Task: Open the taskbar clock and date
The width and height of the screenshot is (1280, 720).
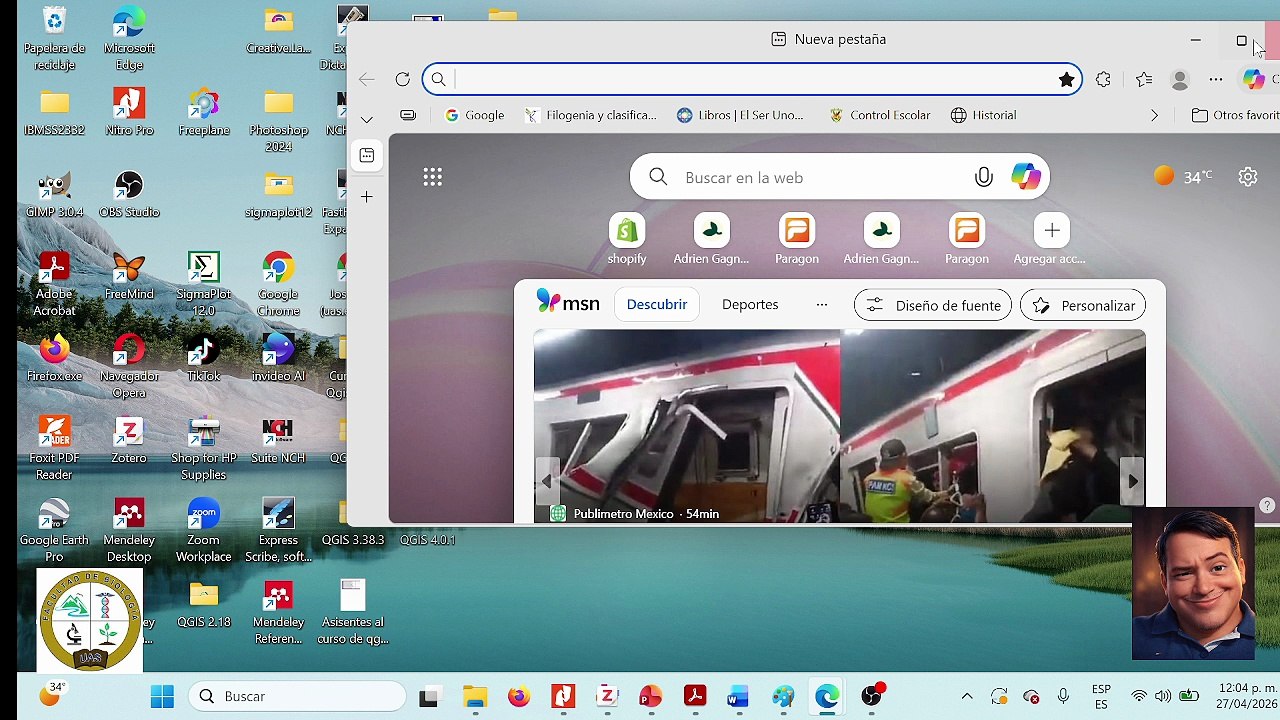Action: pos(1247,696)
